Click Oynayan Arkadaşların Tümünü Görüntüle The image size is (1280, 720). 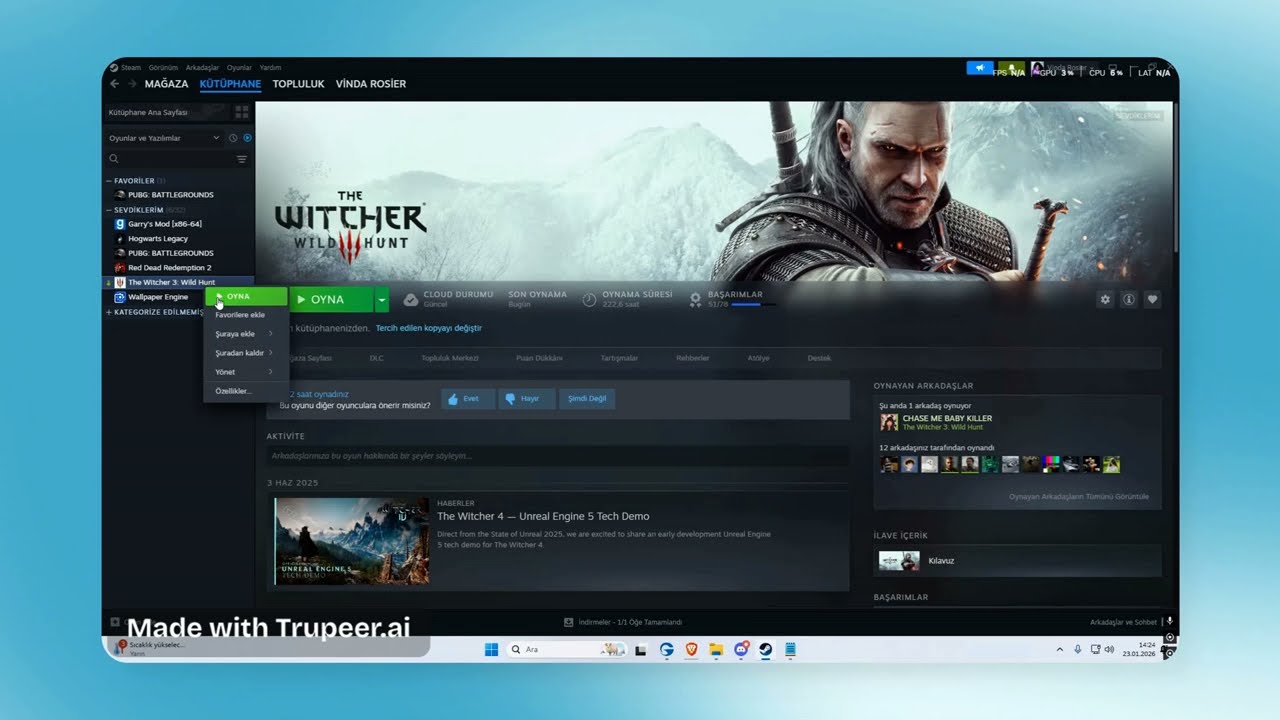(x=1078, y=496)
